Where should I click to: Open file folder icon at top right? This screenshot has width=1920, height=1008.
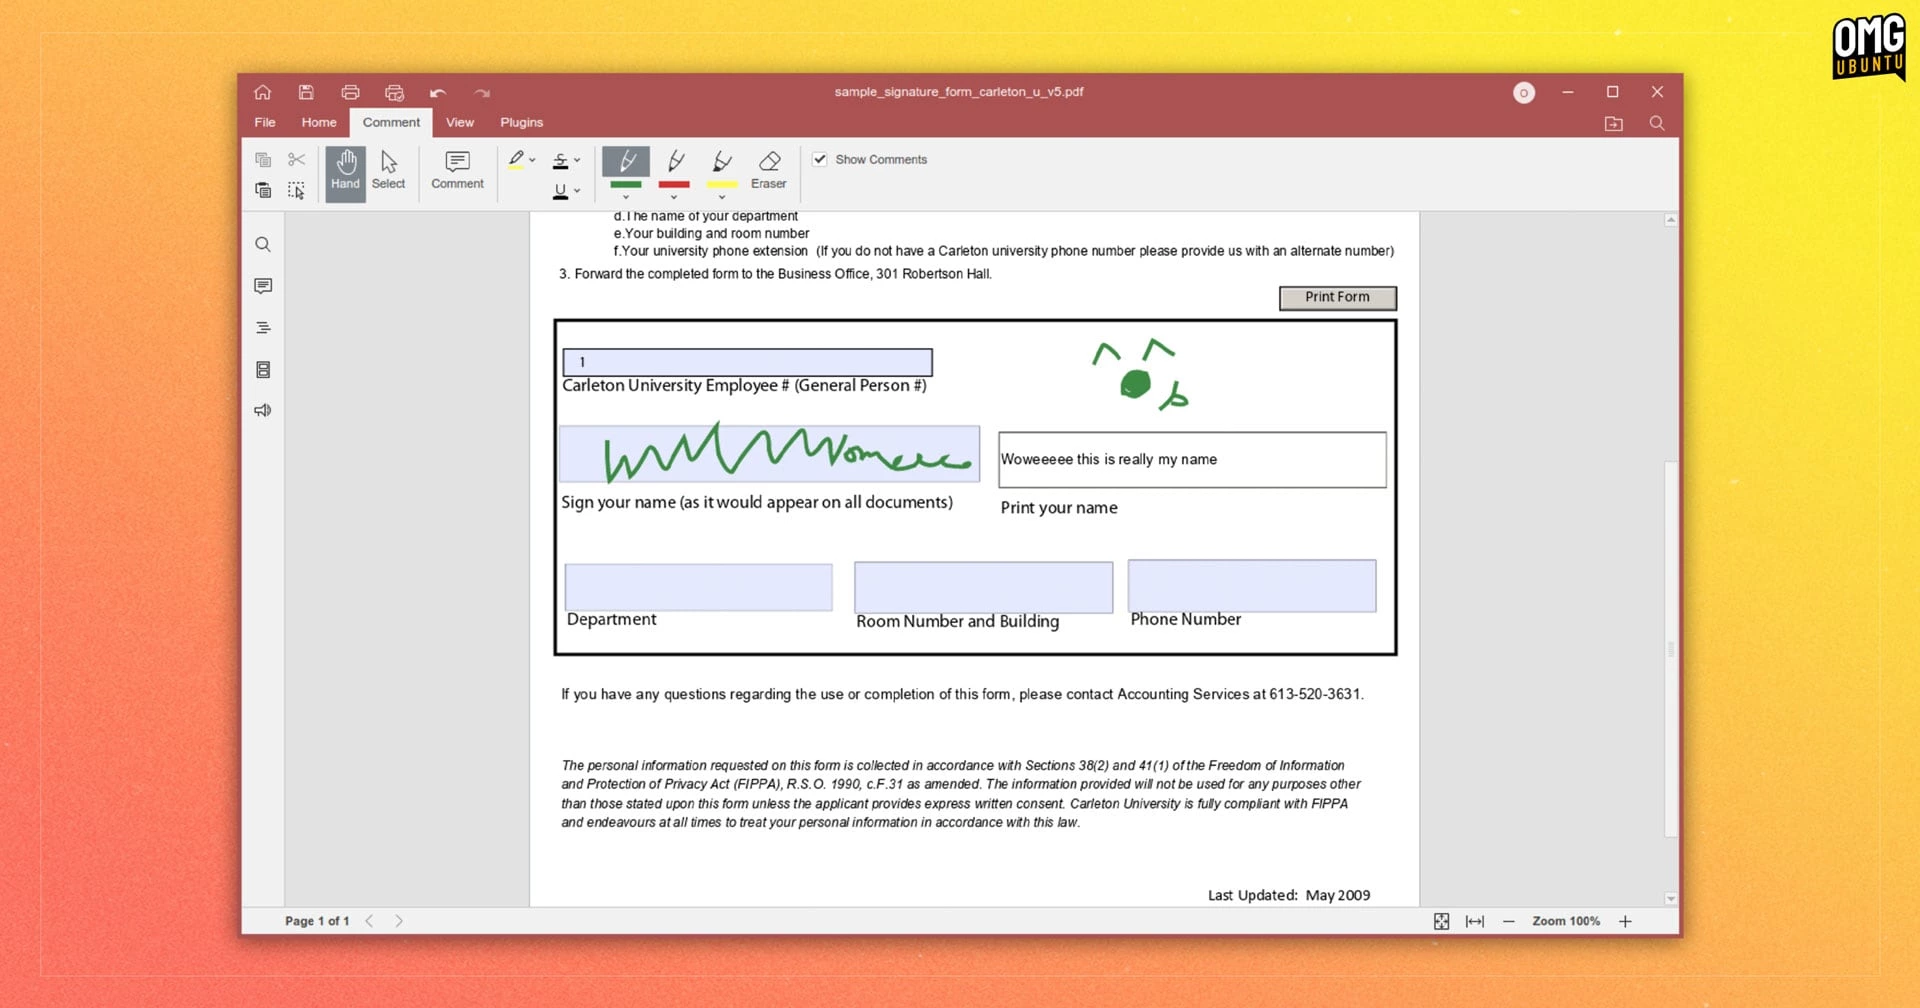1613,123
